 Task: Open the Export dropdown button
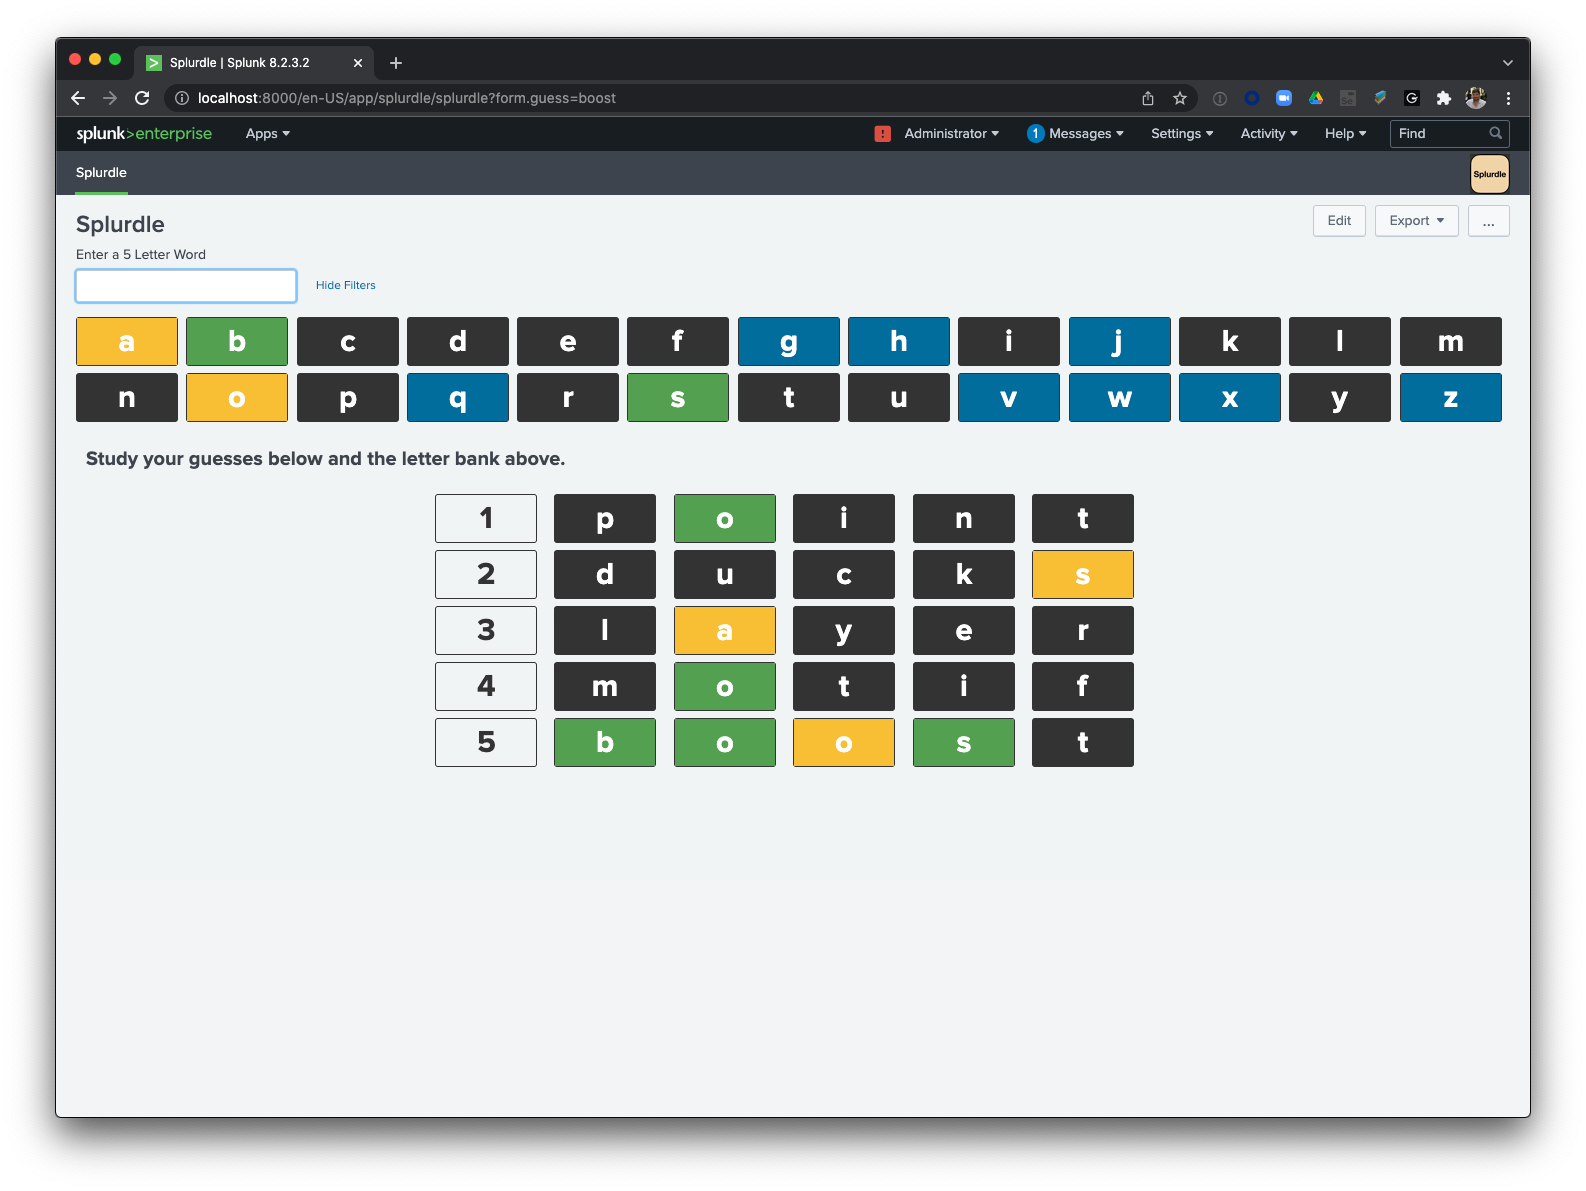1417,221
